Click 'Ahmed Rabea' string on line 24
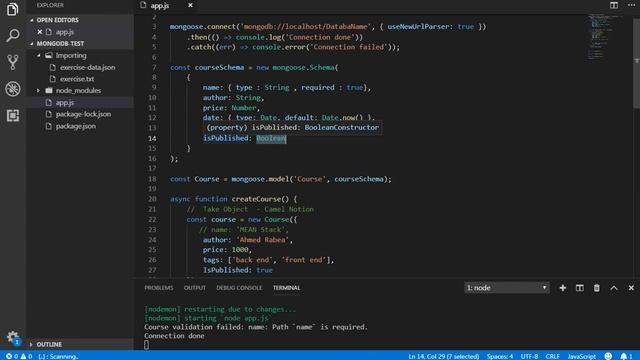This screenshot has height=360, width=640. click(x=262, y=240)
